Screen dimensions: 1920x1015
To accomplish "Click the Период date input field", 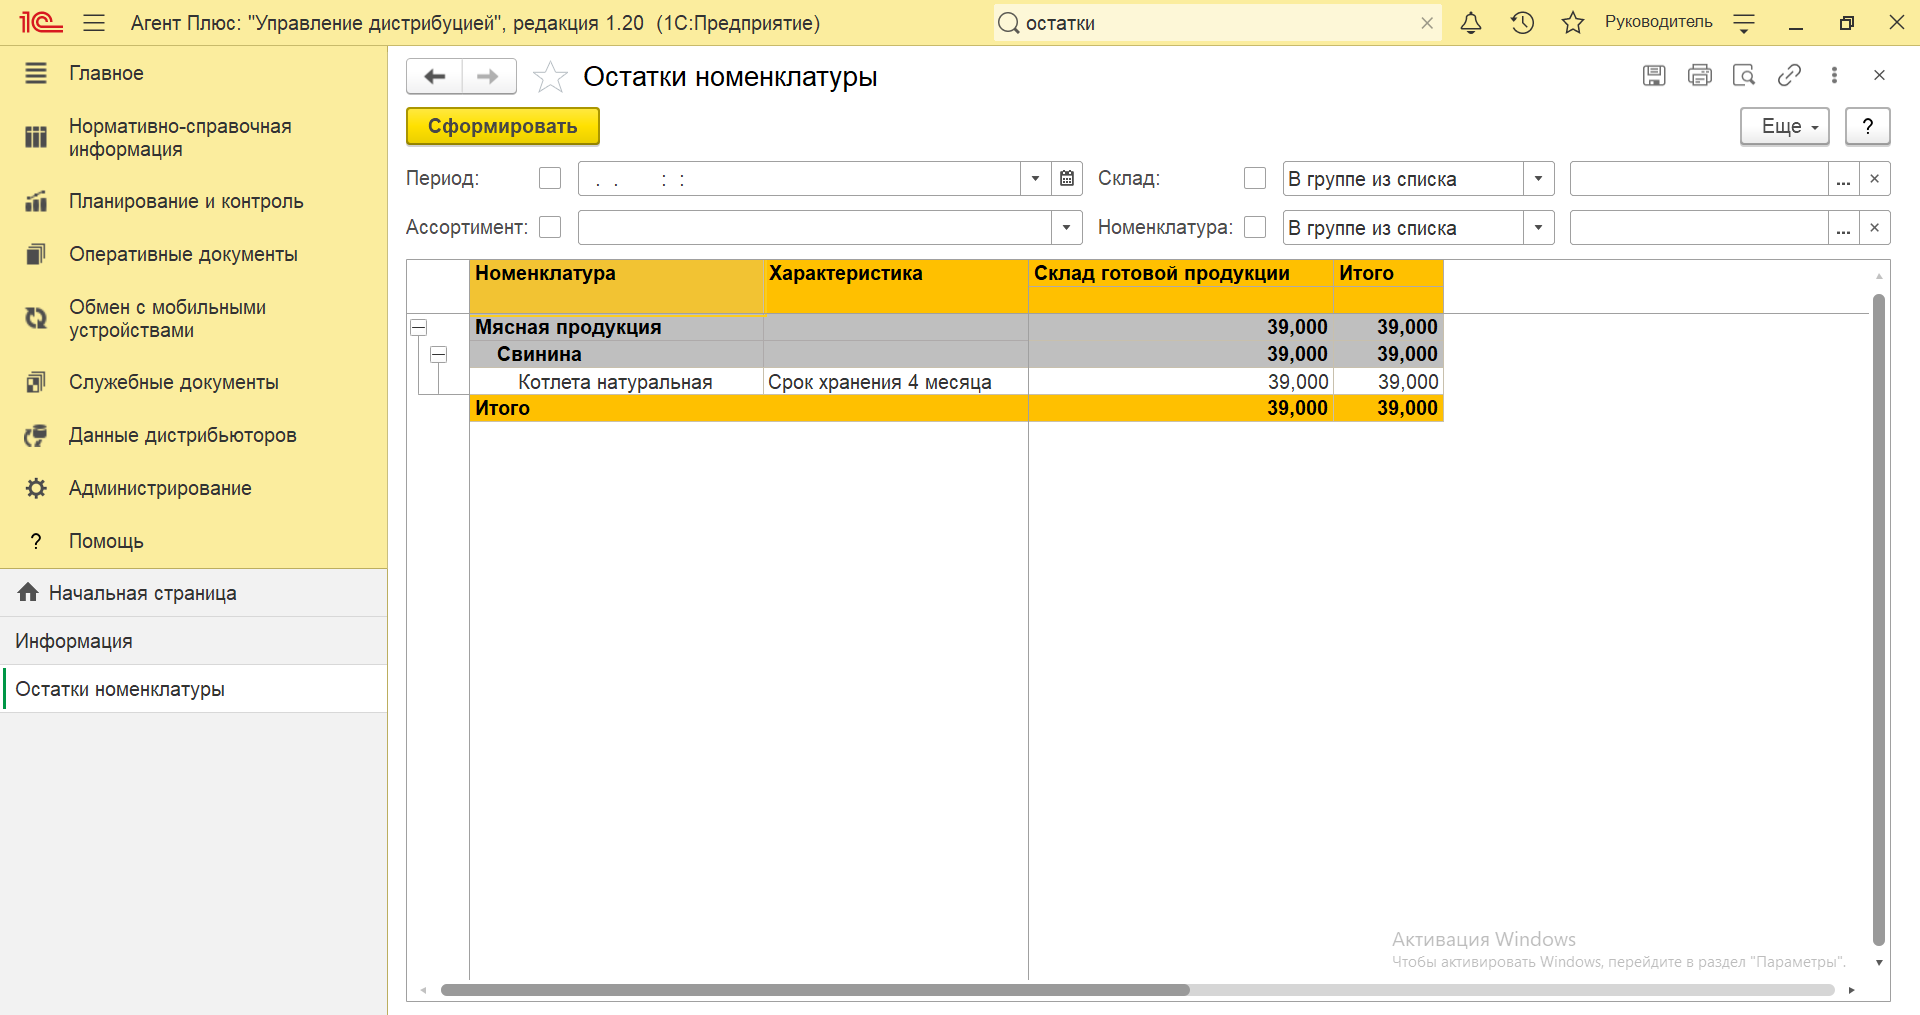I will pos(800,178).
